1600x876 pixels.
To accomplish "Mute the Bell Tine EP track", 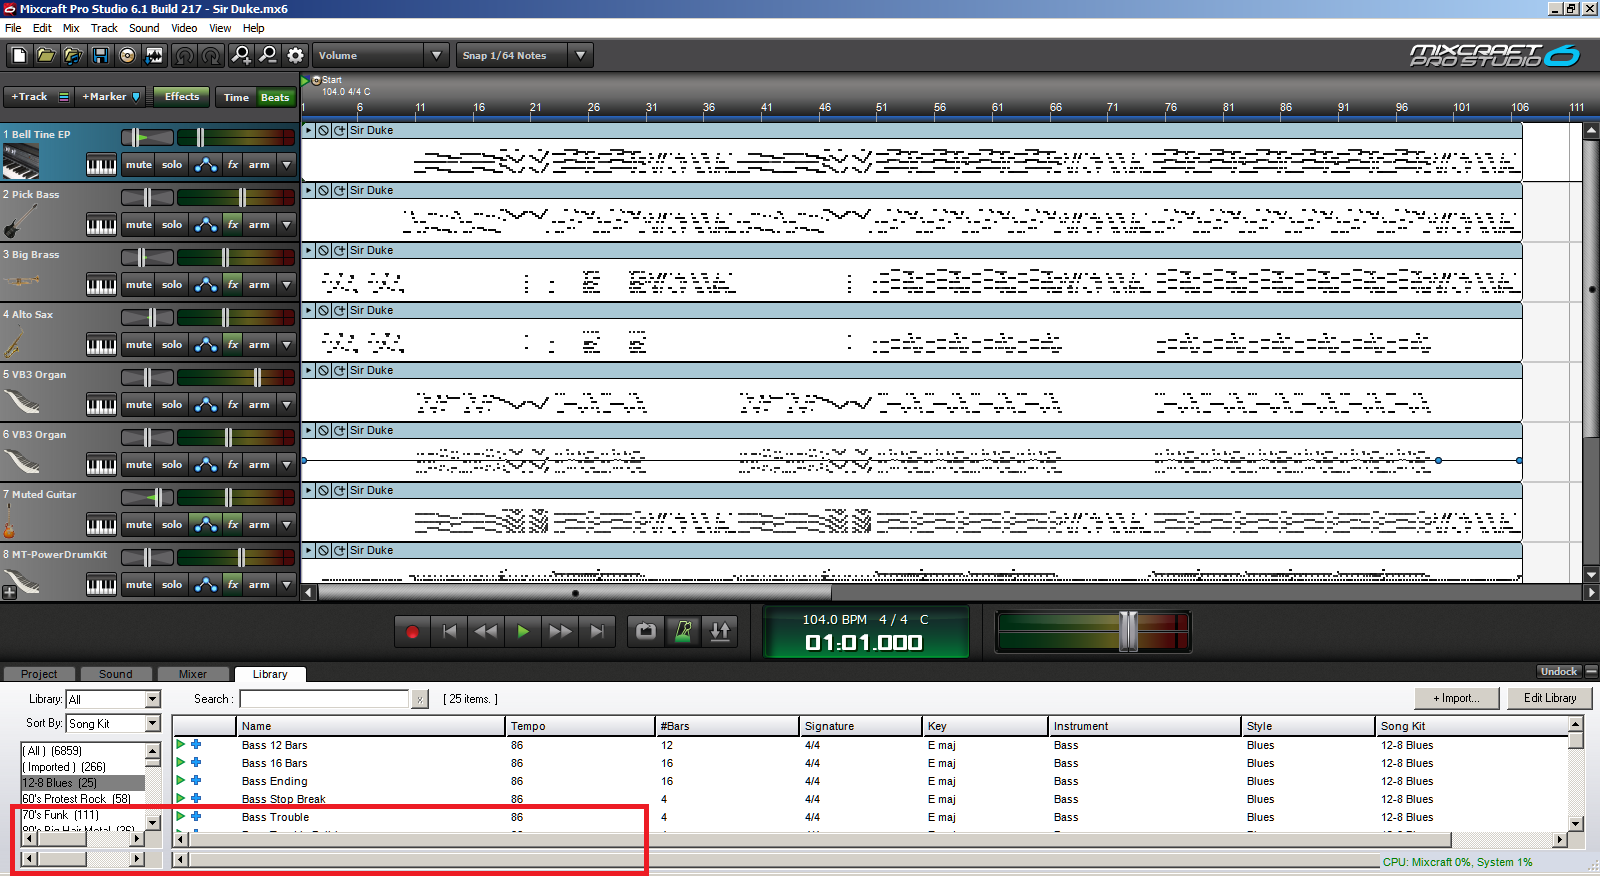I will click(139, 165).
